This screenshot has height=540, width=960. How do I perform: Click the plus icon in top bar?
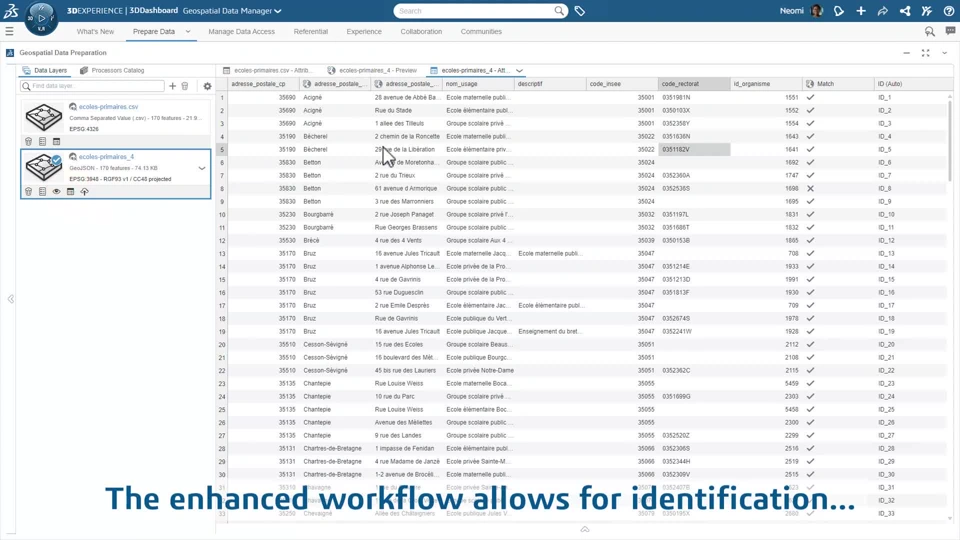pyautogui.click(x=861, y=11)
